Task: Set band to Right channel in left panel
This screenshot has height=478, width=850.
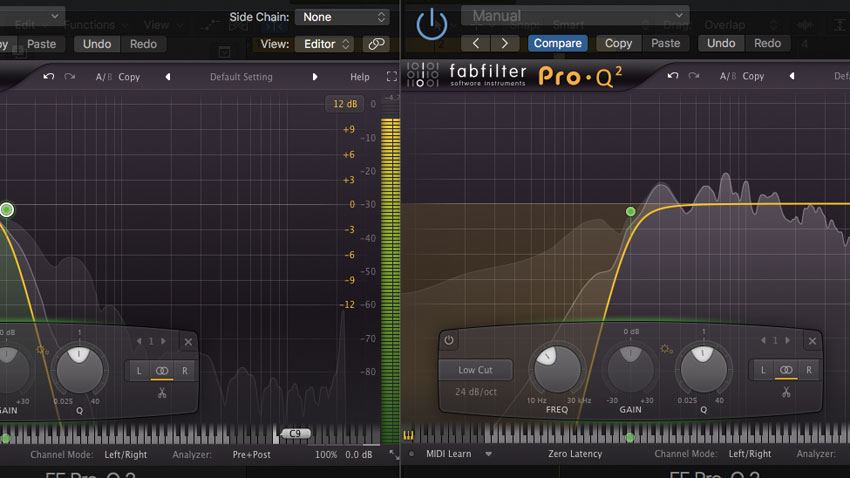Action: pyautogui.click(x=185, y=371)
